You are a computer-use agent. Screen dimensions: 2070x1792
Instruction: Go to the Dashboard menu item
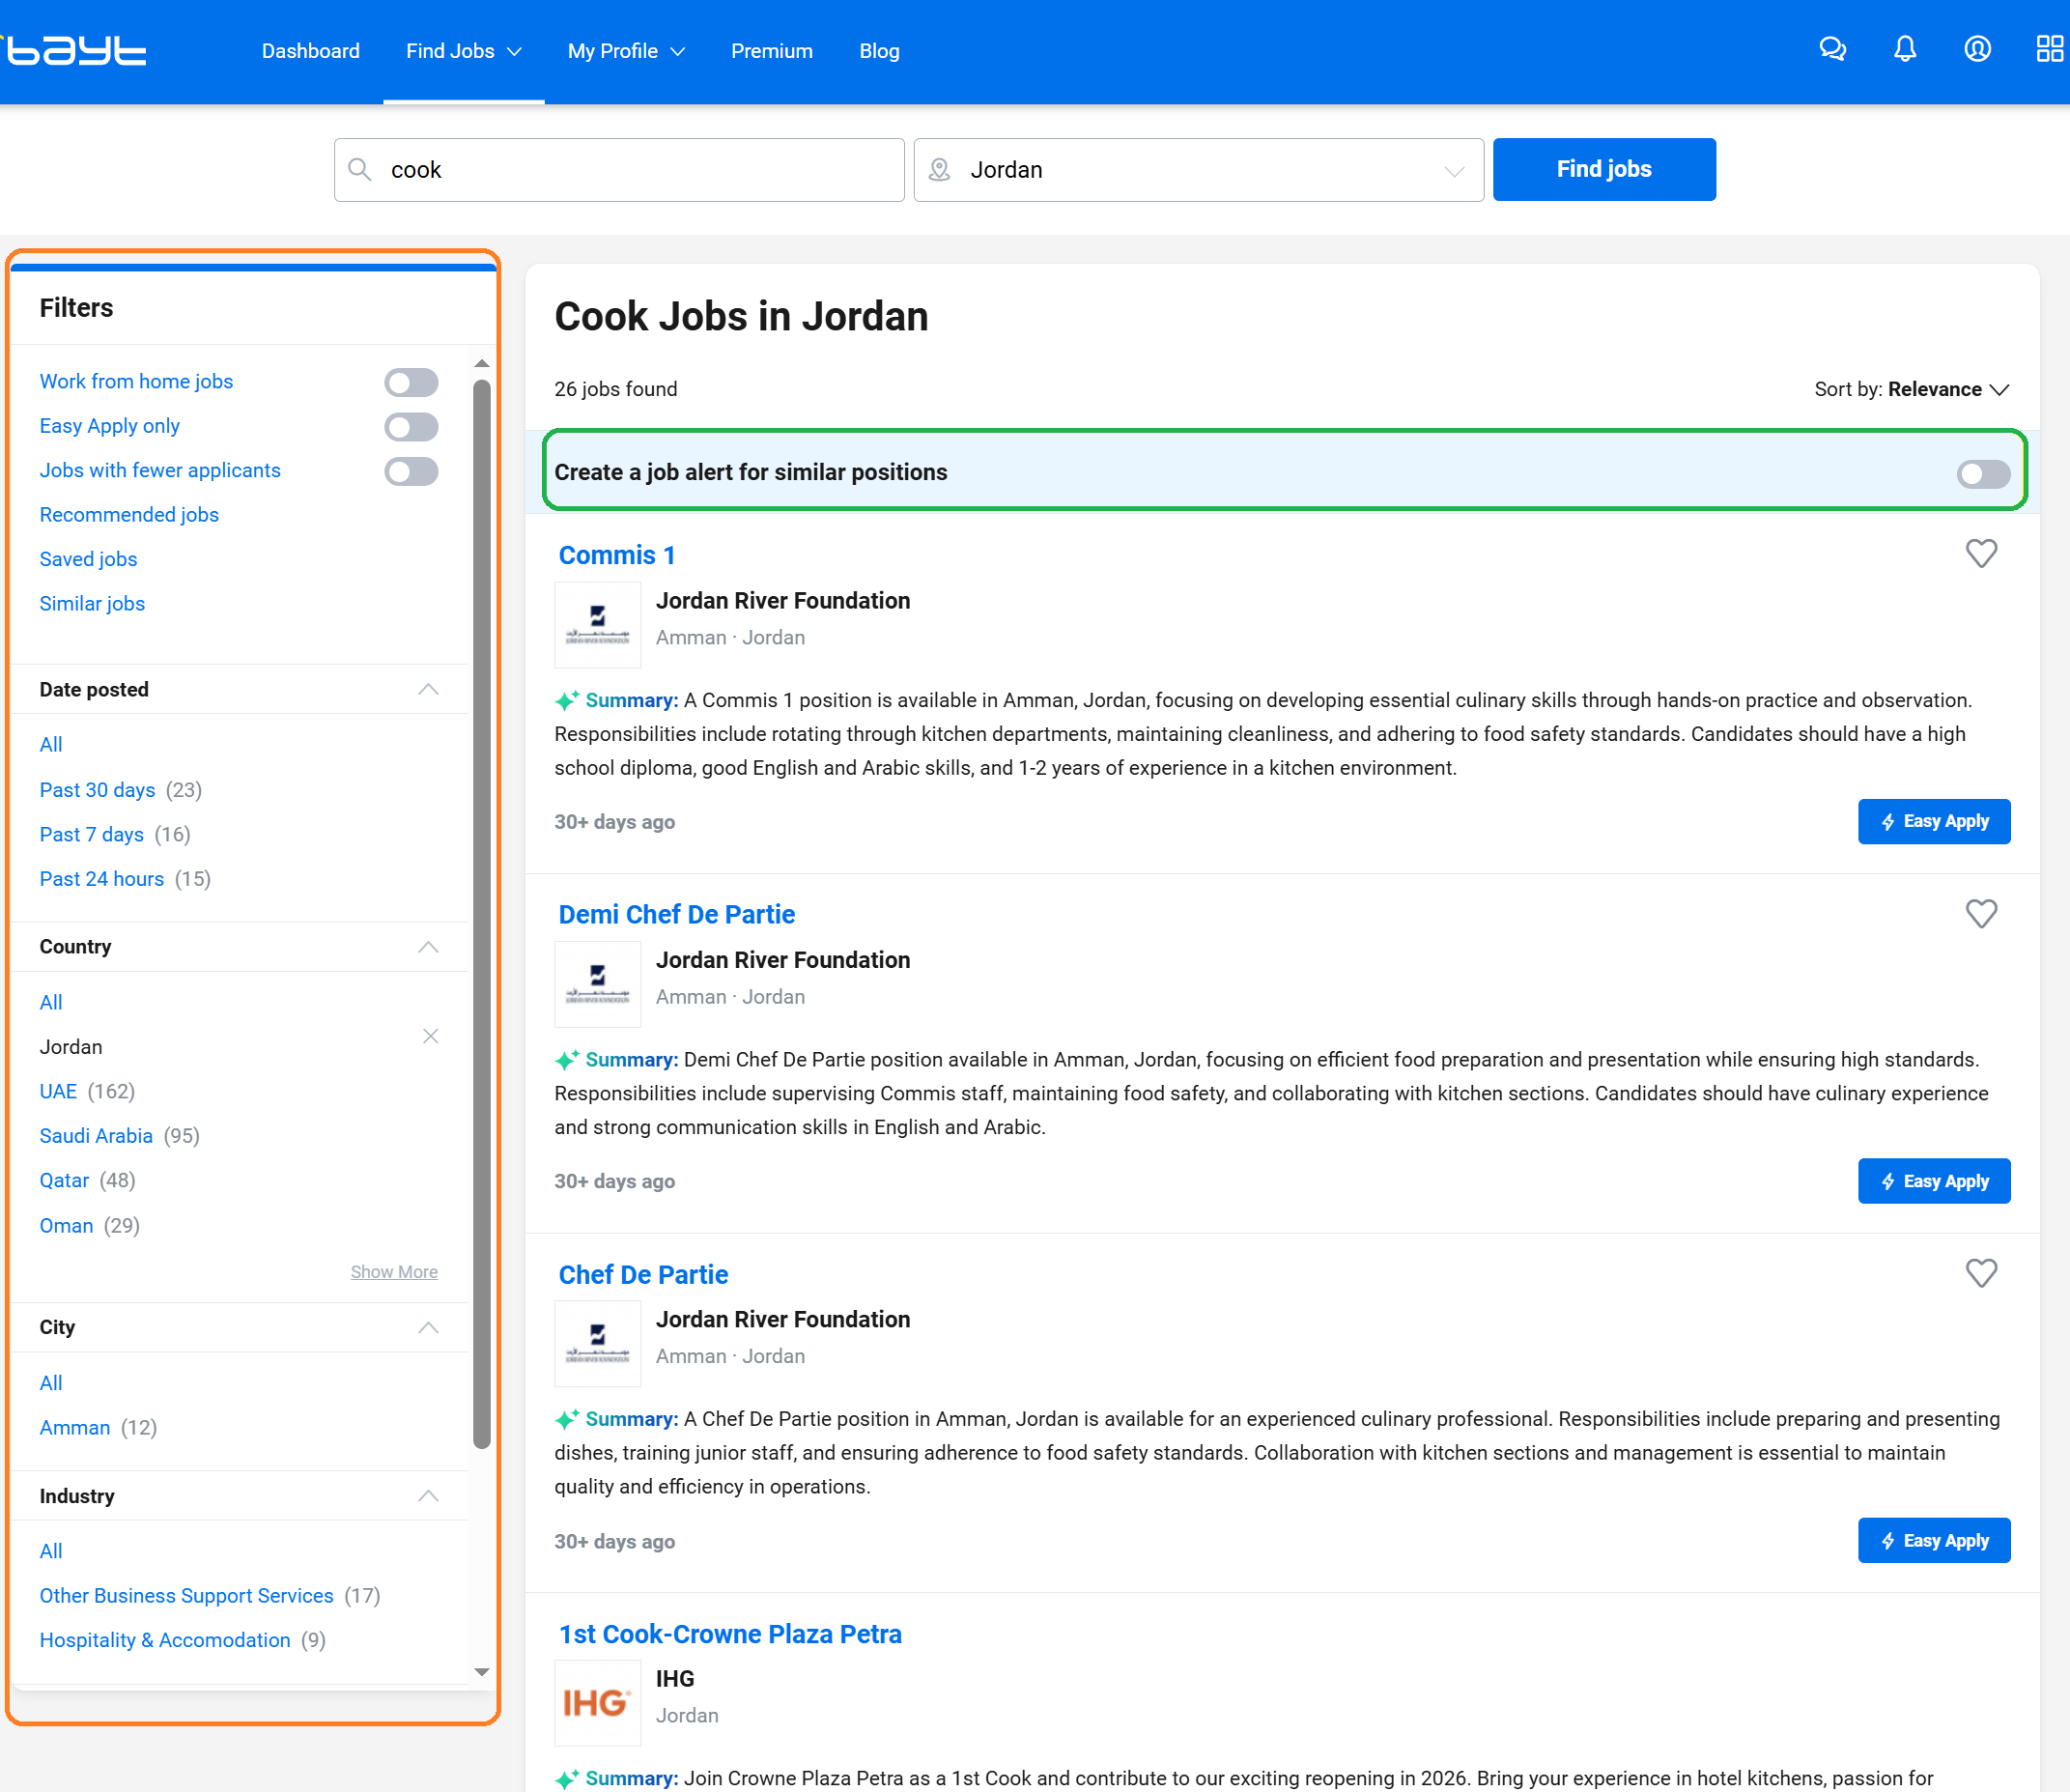pos(310,51)
